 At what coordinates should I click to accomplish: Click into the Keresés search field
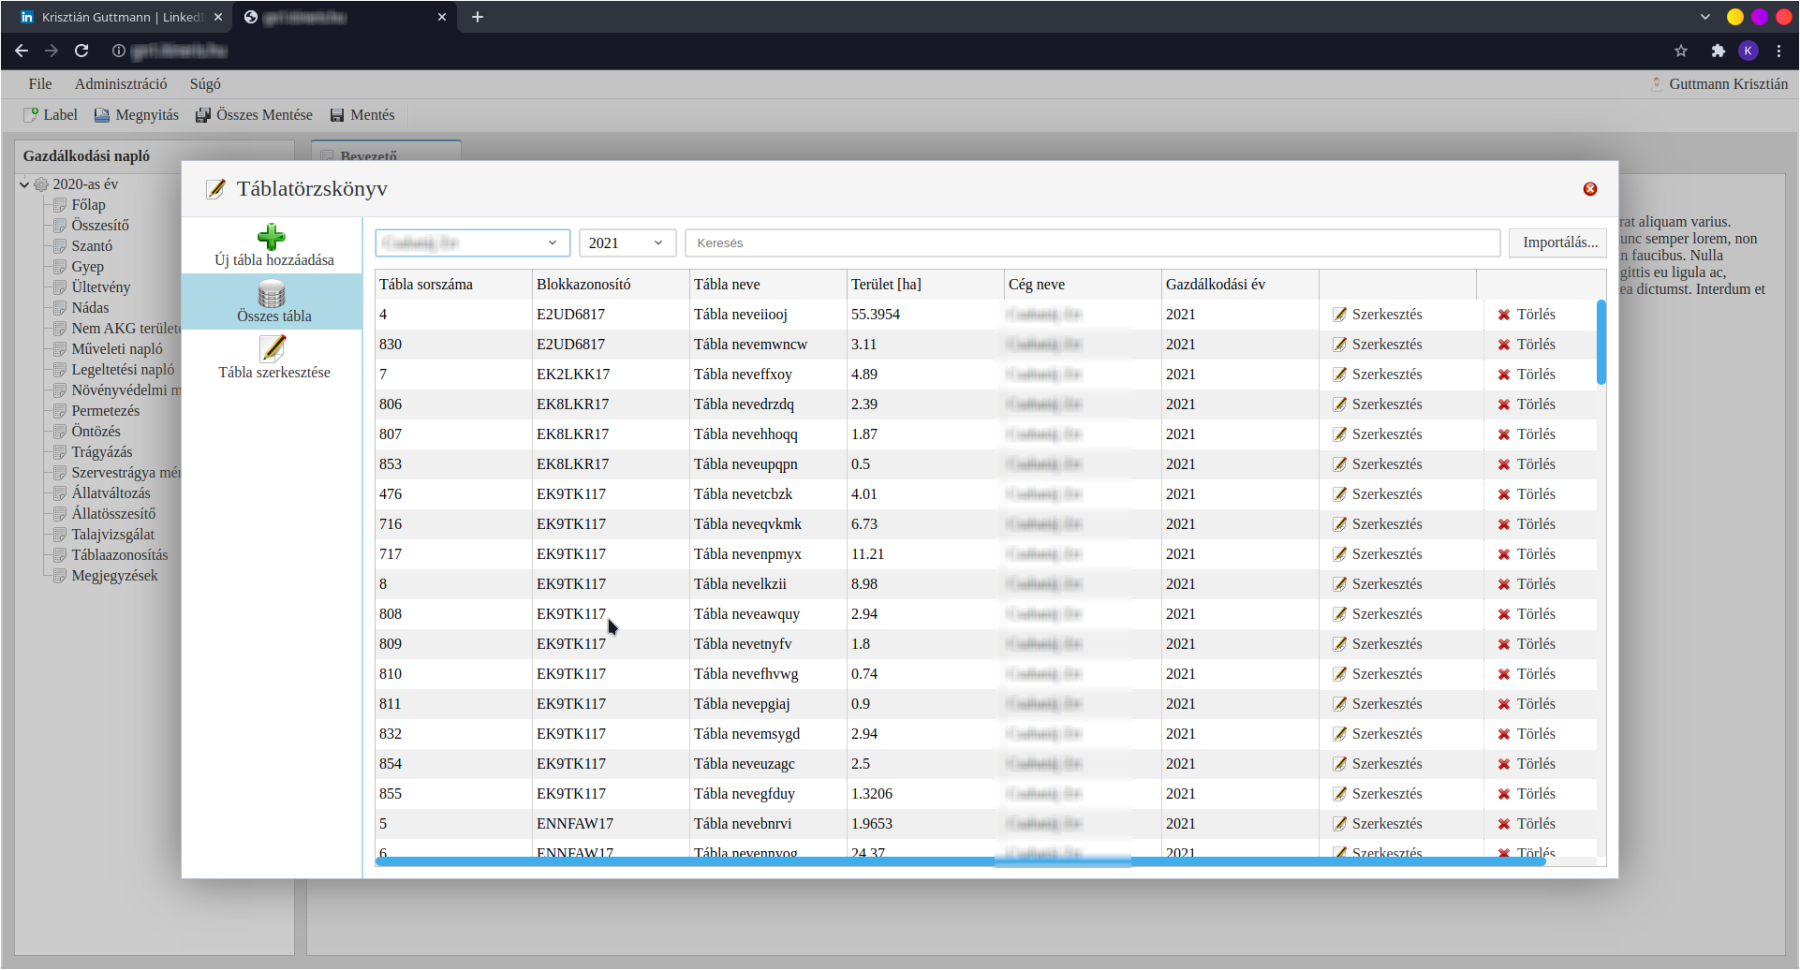click(x=1092, y=243)
